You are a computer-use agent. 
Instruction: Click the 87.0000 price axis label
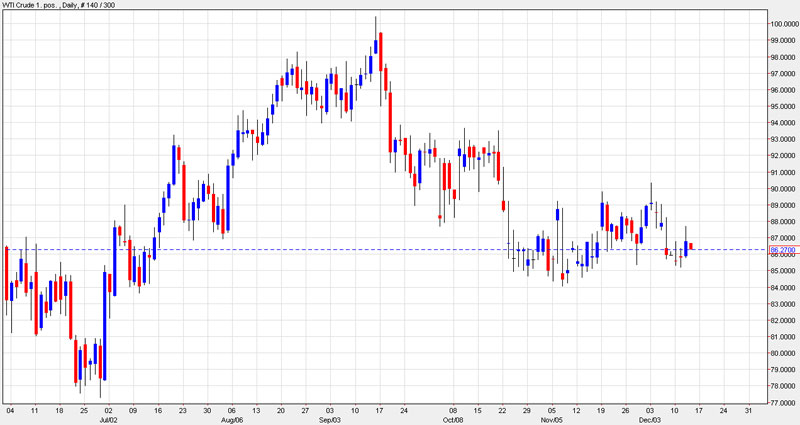click(784, 238)
